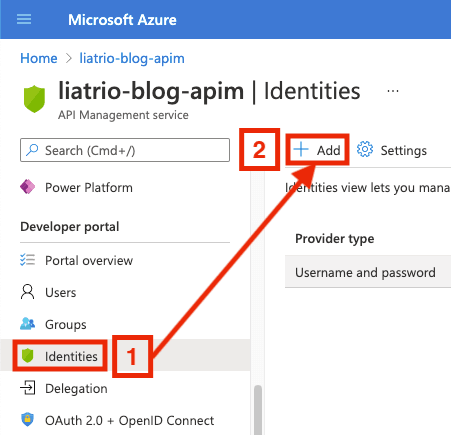Open OAuth 2.0 + OpenID Connect item

click(x=130, y=421)
